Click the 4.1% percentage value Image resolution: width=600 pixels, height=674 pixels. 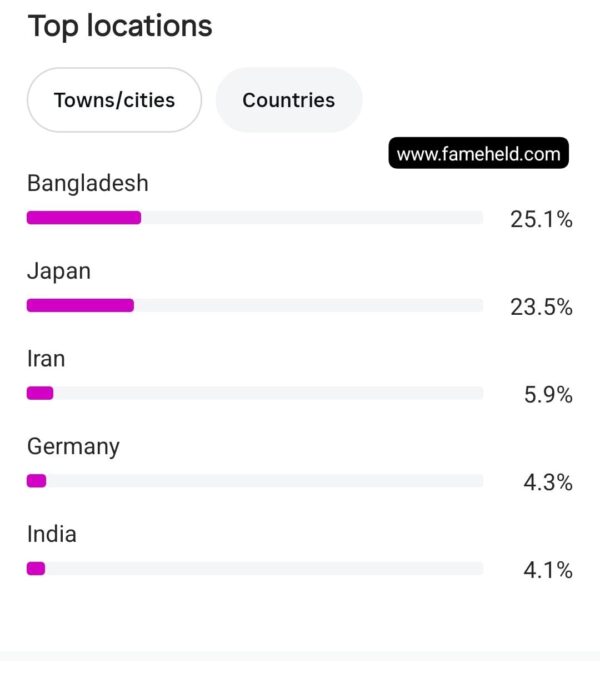pos(548,570)
